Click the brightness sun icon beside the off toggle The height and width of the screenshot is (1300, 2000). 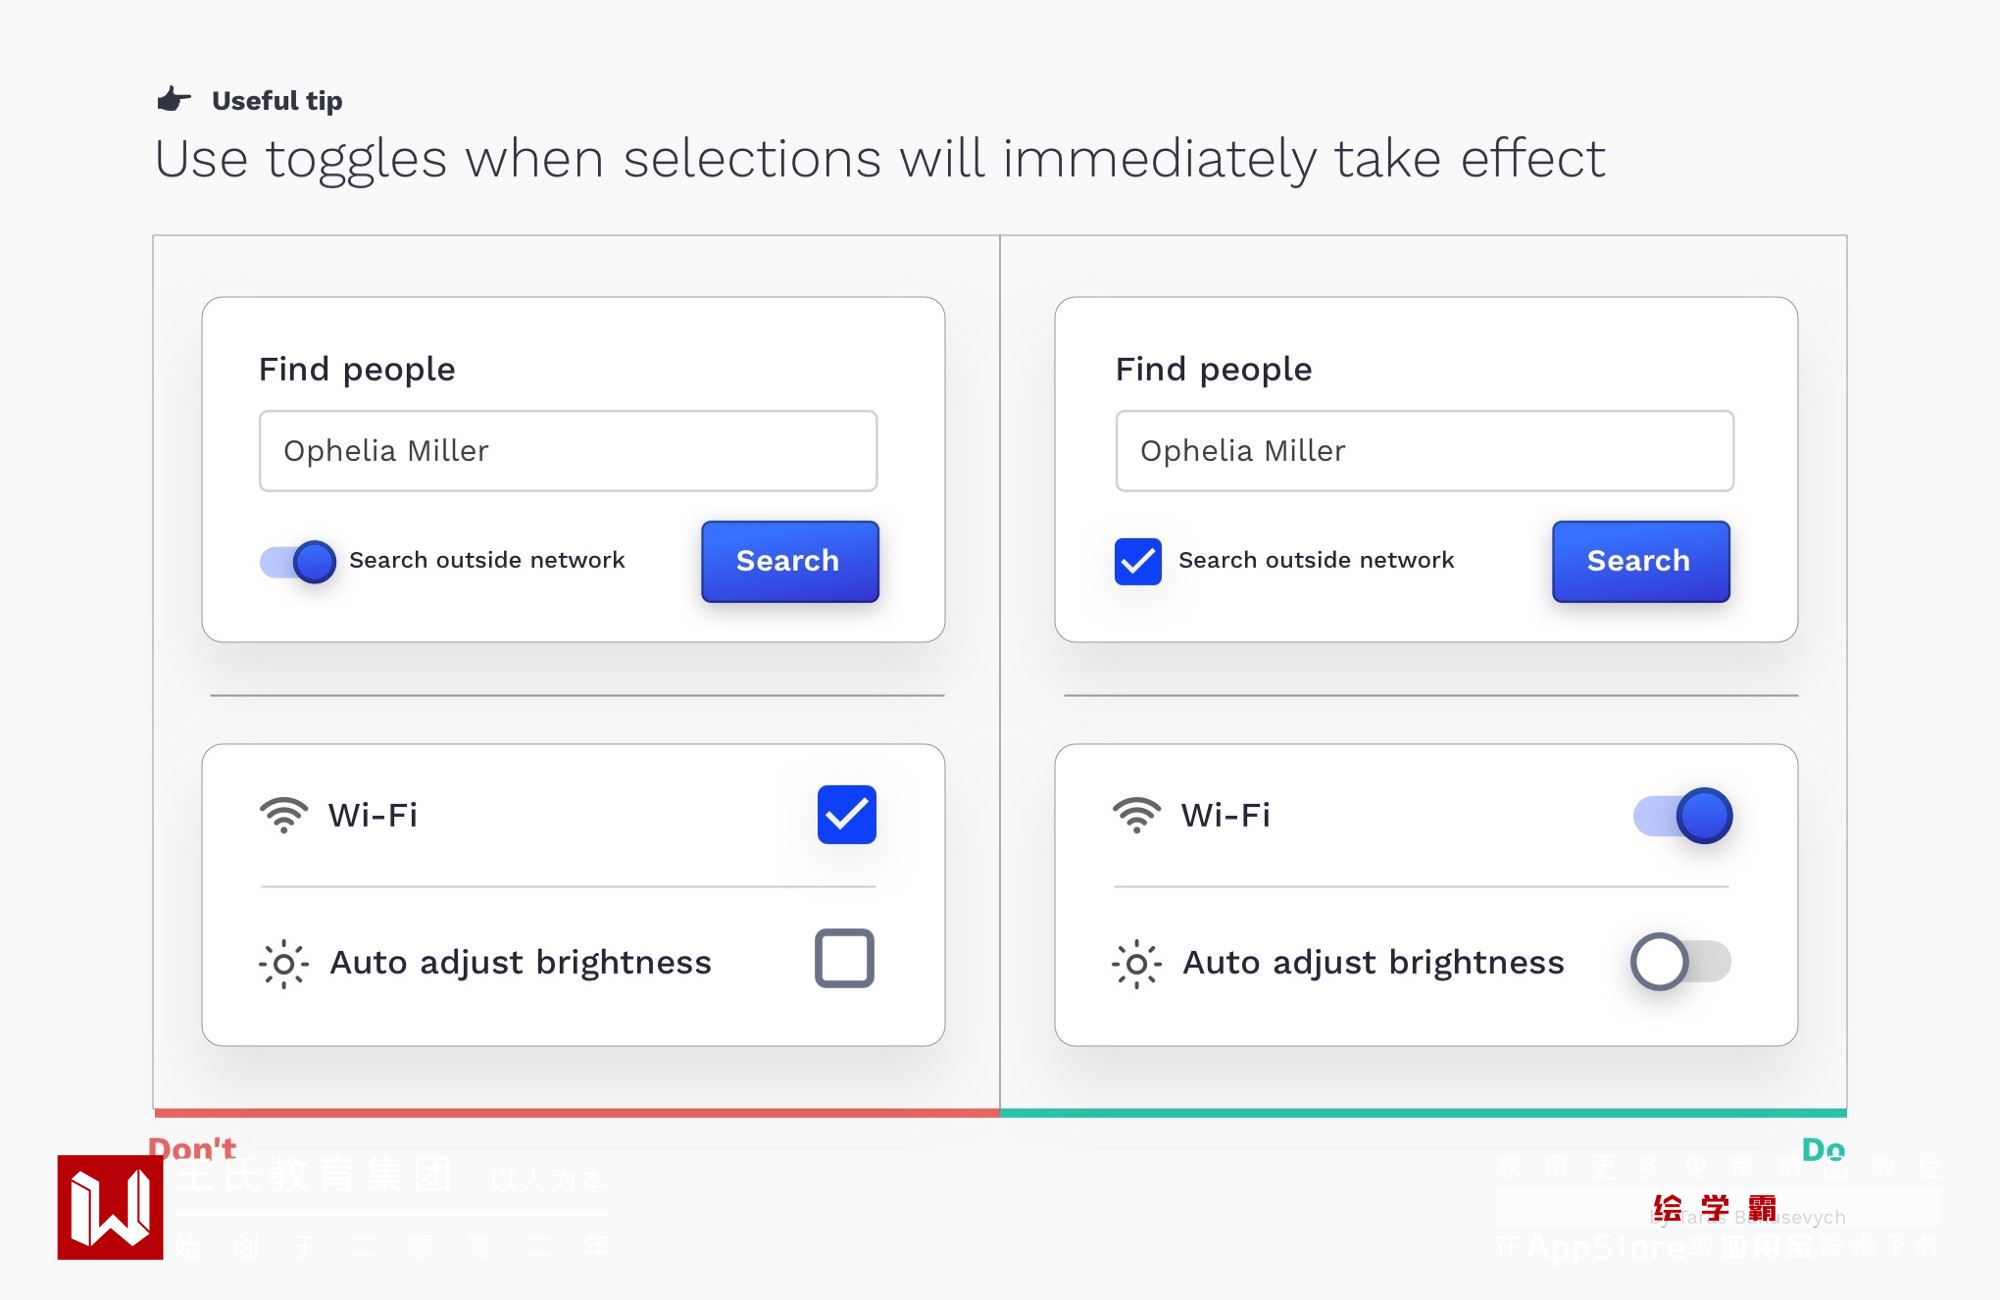tap(1137, 964)
